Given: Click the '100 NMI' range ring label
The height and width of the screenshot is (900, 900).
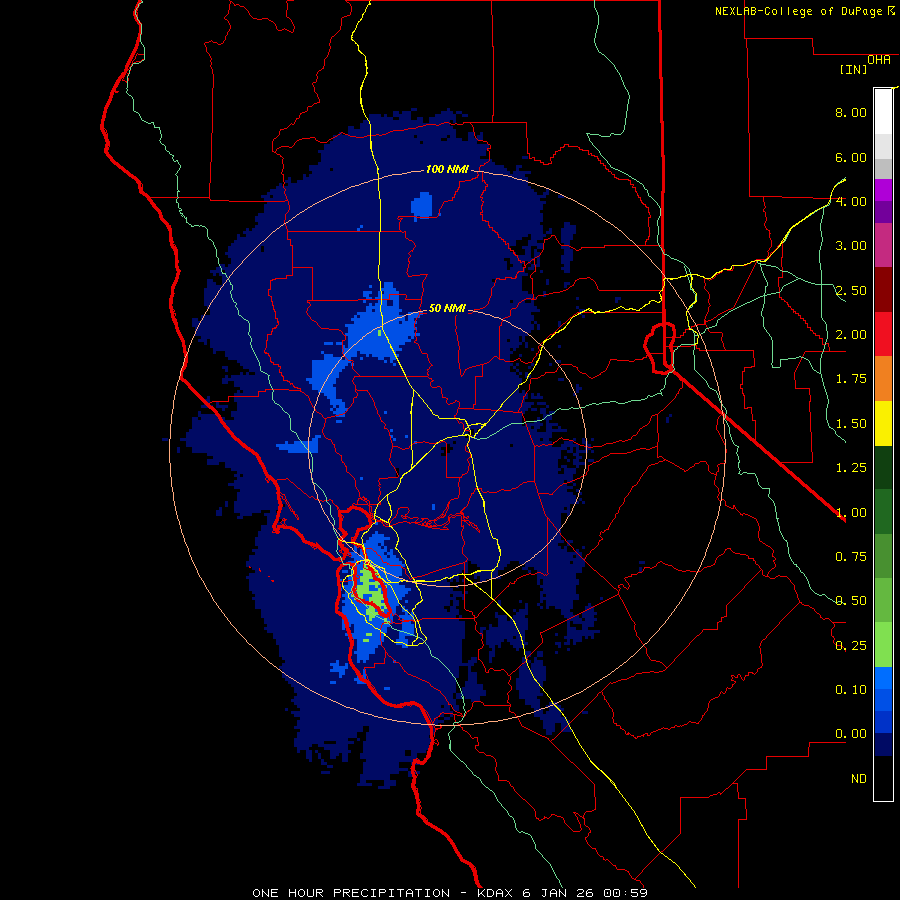Looking at the screenshot, I should tap(447, 169).
